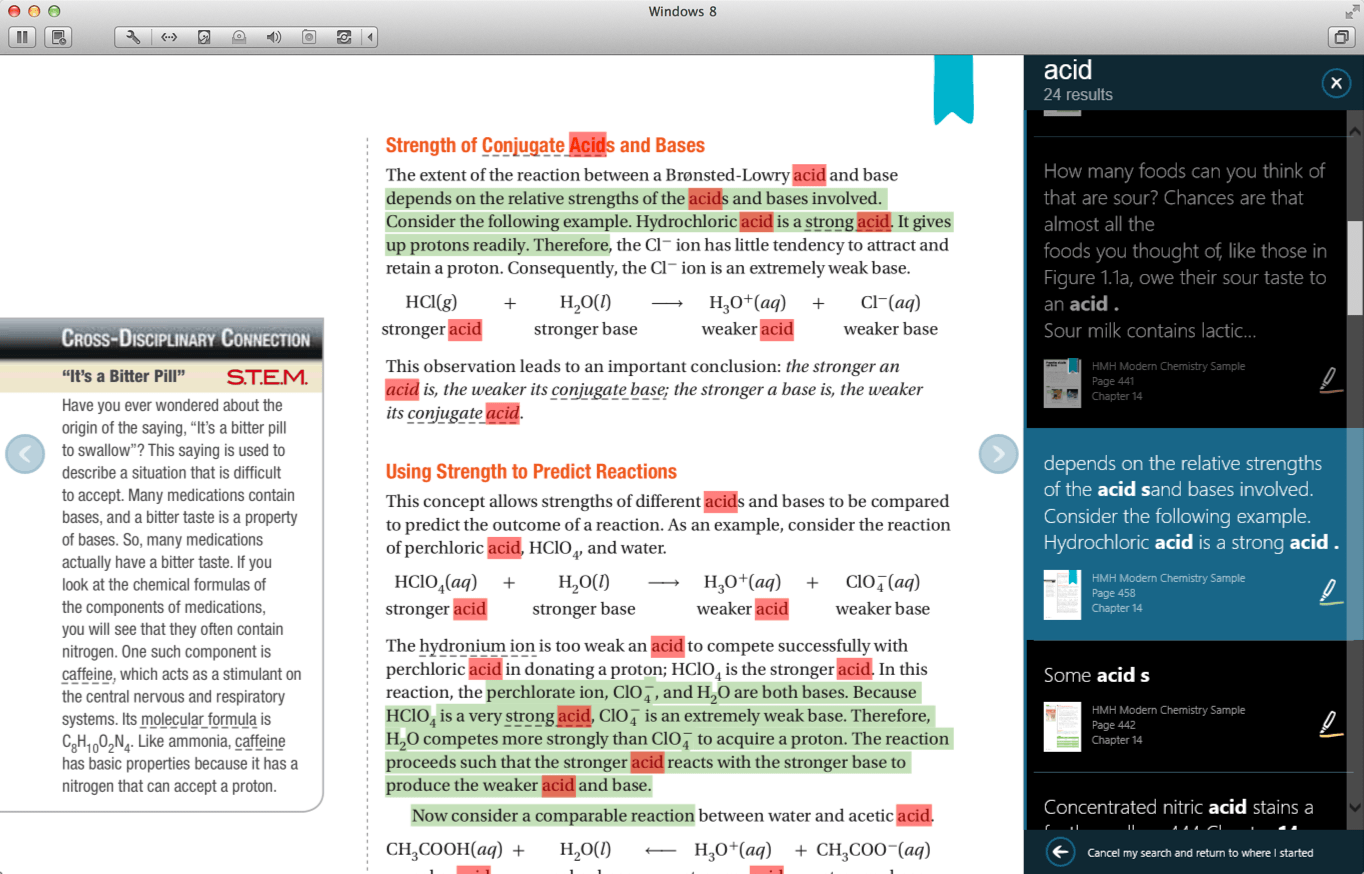Image resolution: width=1364 pixels, height=874 pixels.
Task: Click the CH3COOH(aq) formula in last equation
Action: pyautogui.click(x=444, y=851)
